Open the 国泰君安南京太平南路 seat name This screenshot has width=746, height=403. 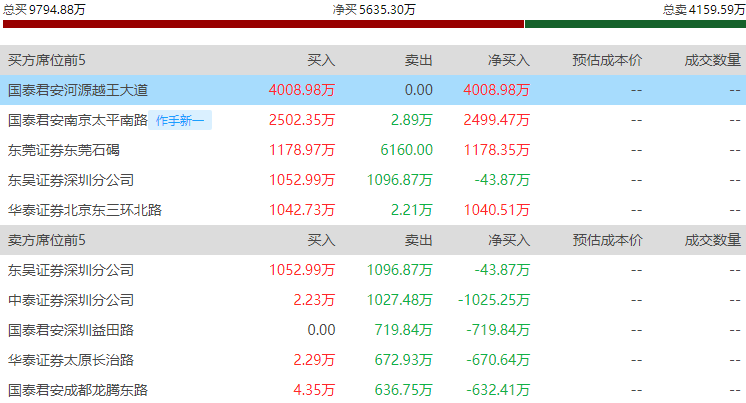coord(78,120)
